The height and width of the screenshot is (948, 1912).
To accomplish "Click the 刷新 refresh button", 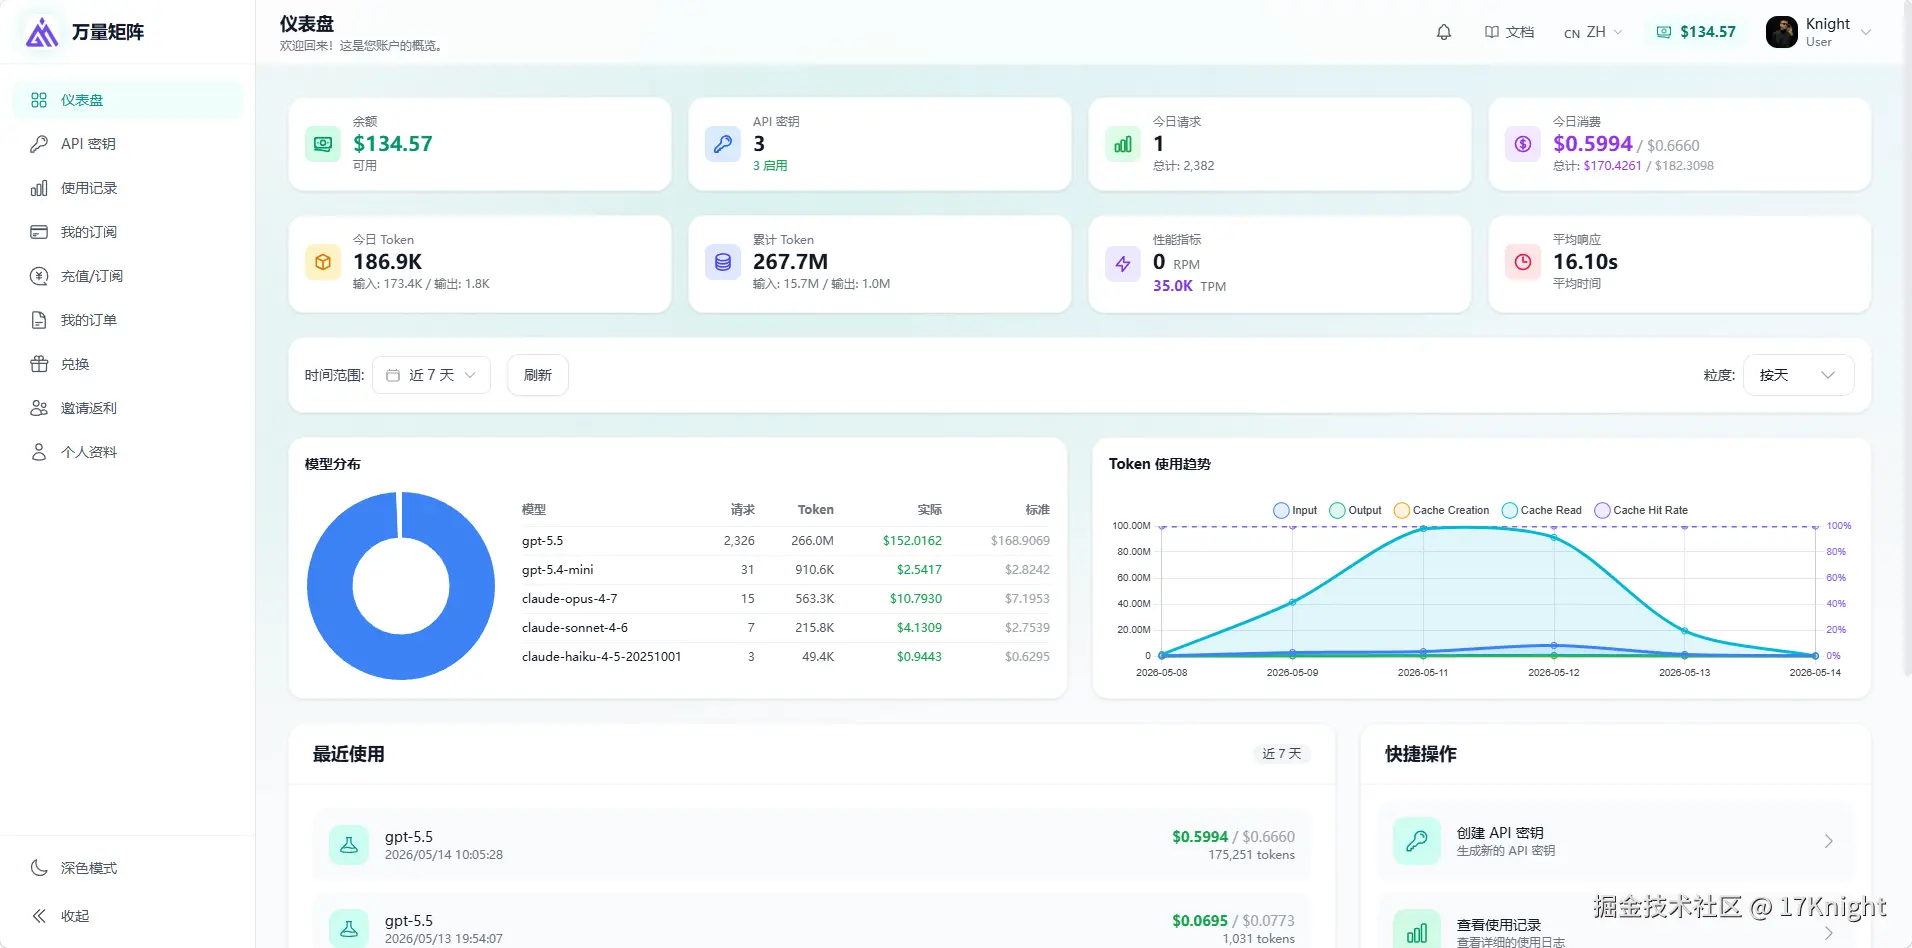I will [538, 375].
